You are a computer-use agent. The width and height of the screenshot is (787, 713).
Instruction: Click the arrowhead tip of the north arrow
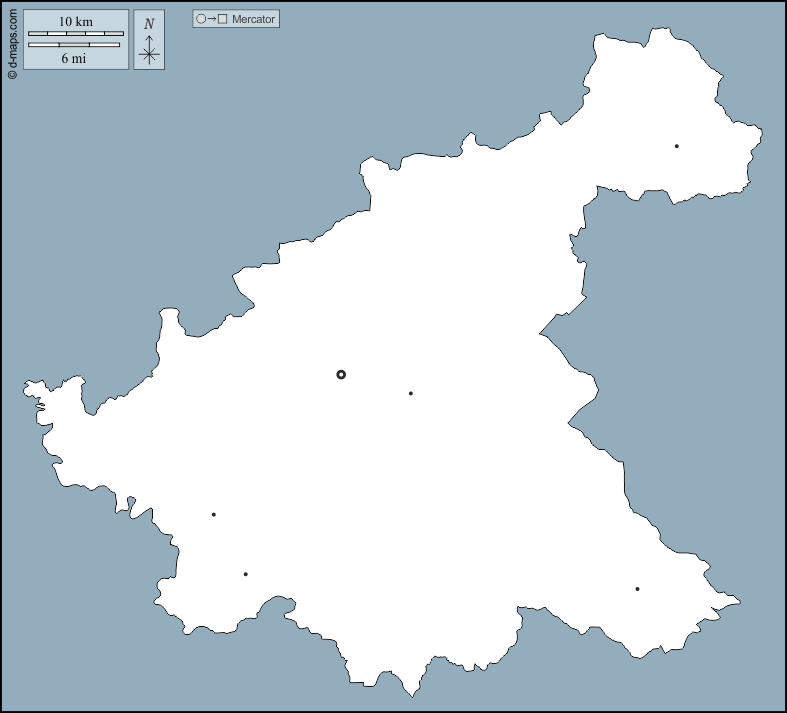click(149, 37)
